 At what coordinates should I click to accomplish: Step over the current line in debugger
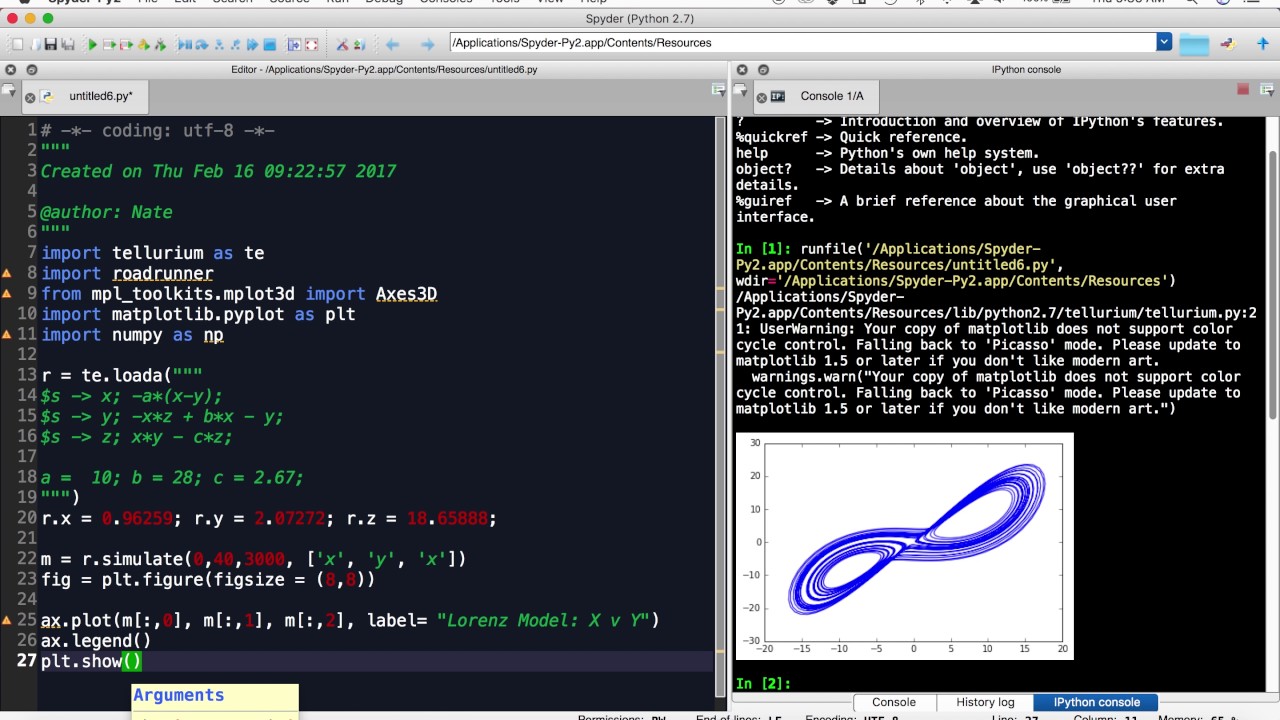[202, 44]
